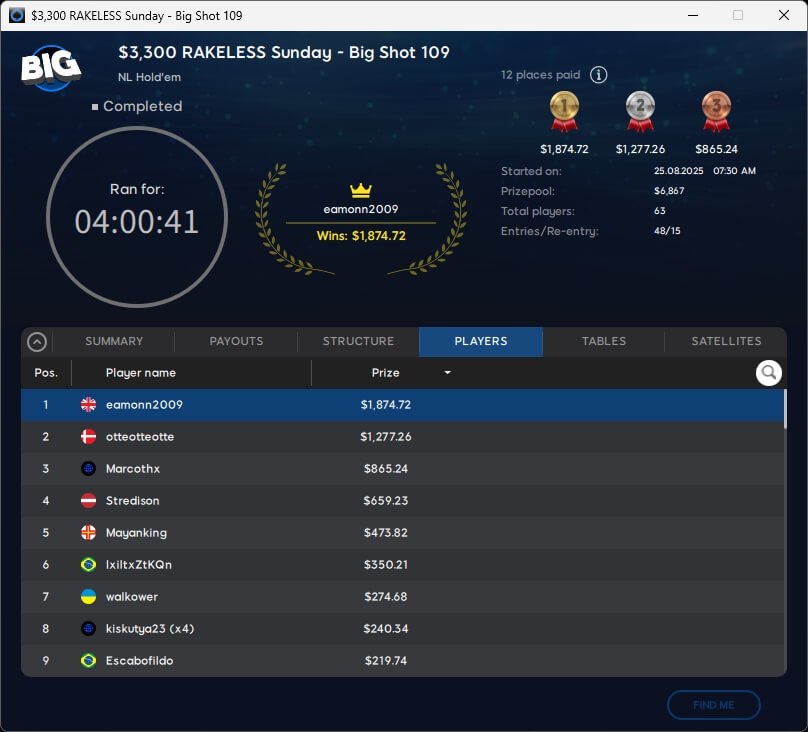Image resolution: width=808 pixels, height=732 pixels.
Task: Click the silver second place medal
Action: tap(640, 111)
